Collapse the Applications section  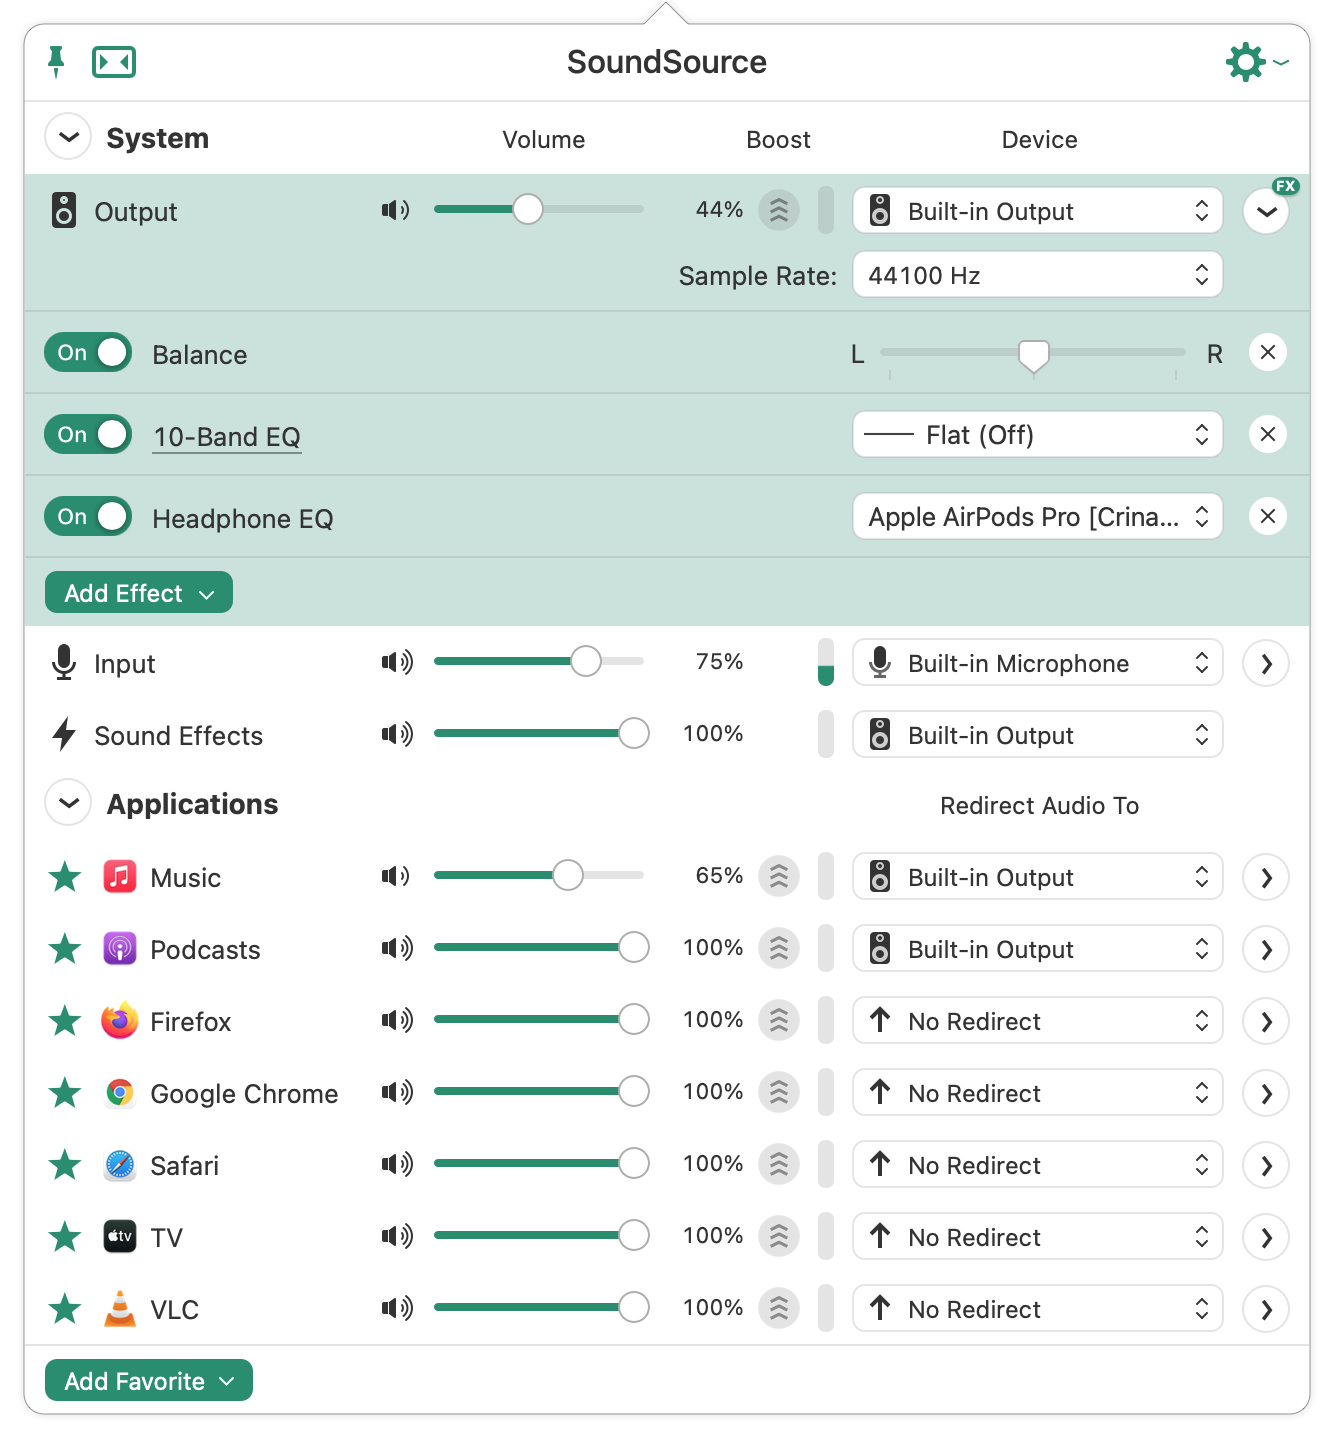pos(68,803)
